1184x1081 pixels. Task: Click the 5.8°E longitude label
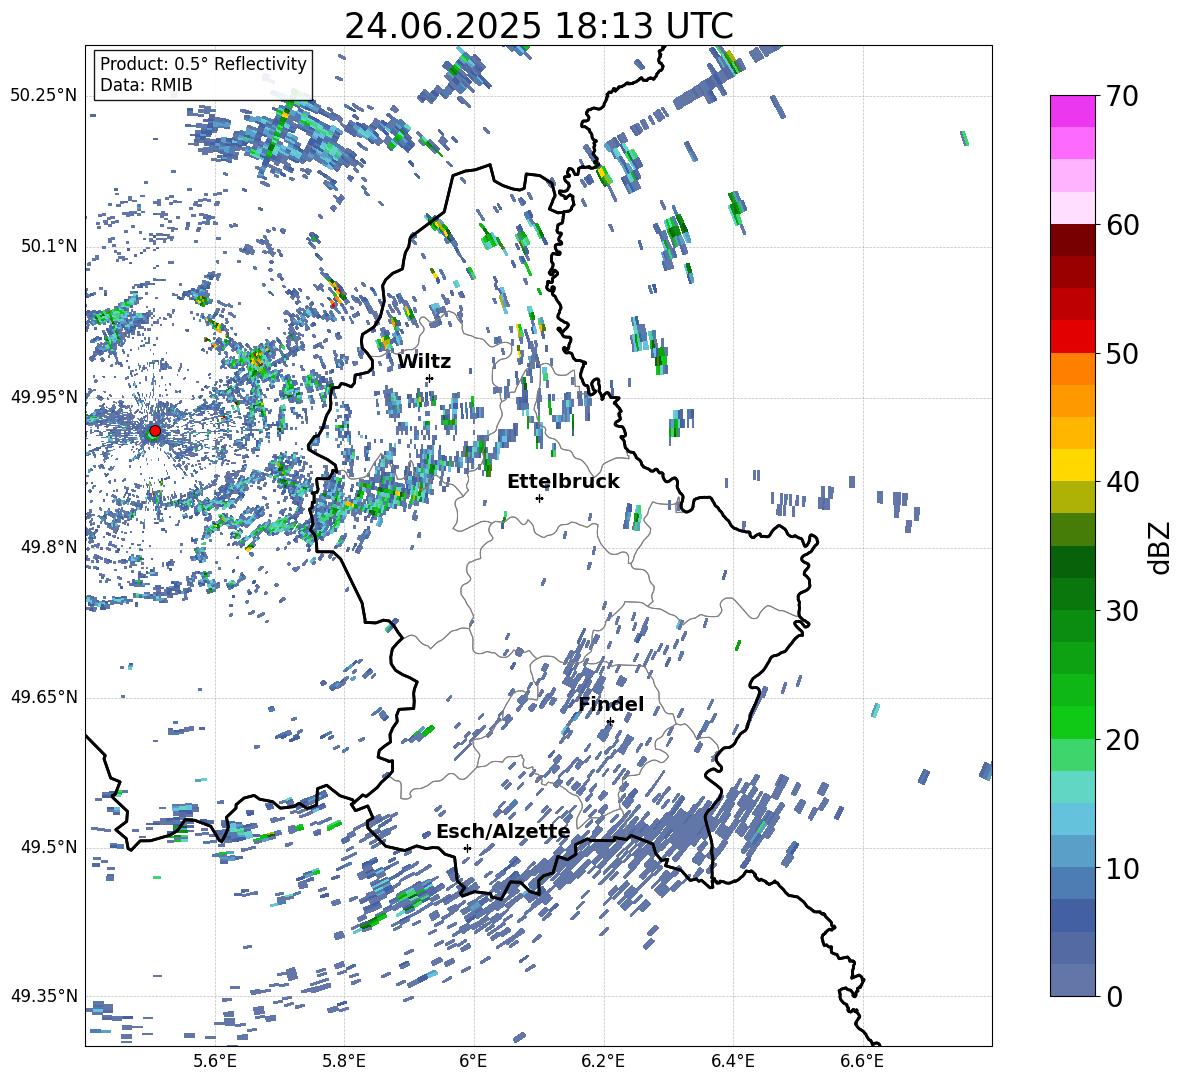coord(344,1061)
